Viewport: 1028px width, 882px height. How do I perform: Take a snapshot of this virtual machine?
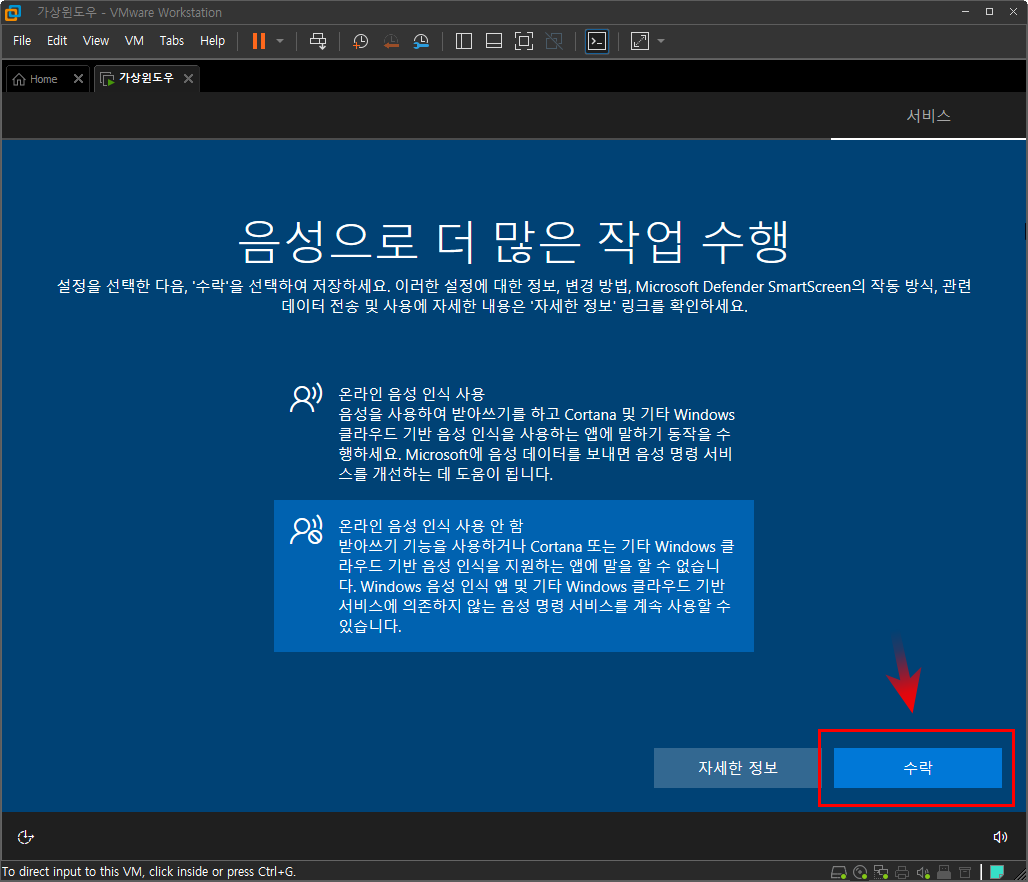[360, 41]
